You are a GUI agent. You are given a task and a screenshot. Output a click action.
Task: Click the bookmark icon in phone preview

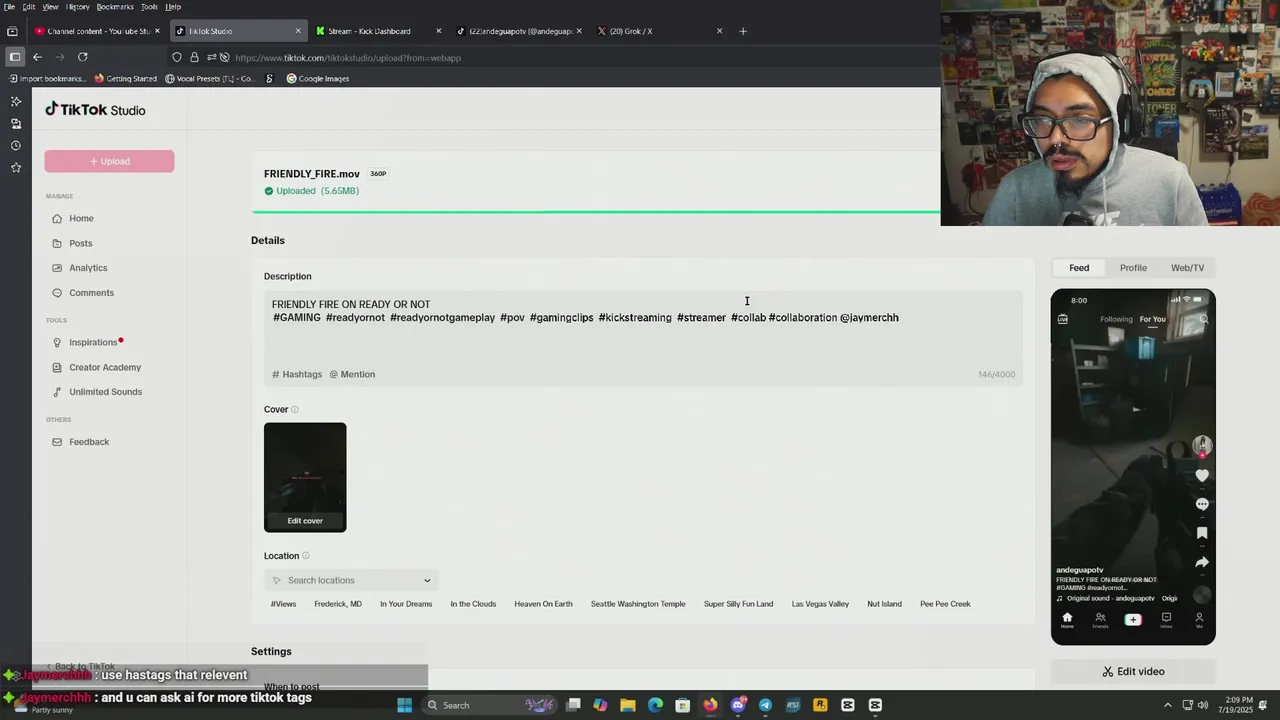(1202, 533)
